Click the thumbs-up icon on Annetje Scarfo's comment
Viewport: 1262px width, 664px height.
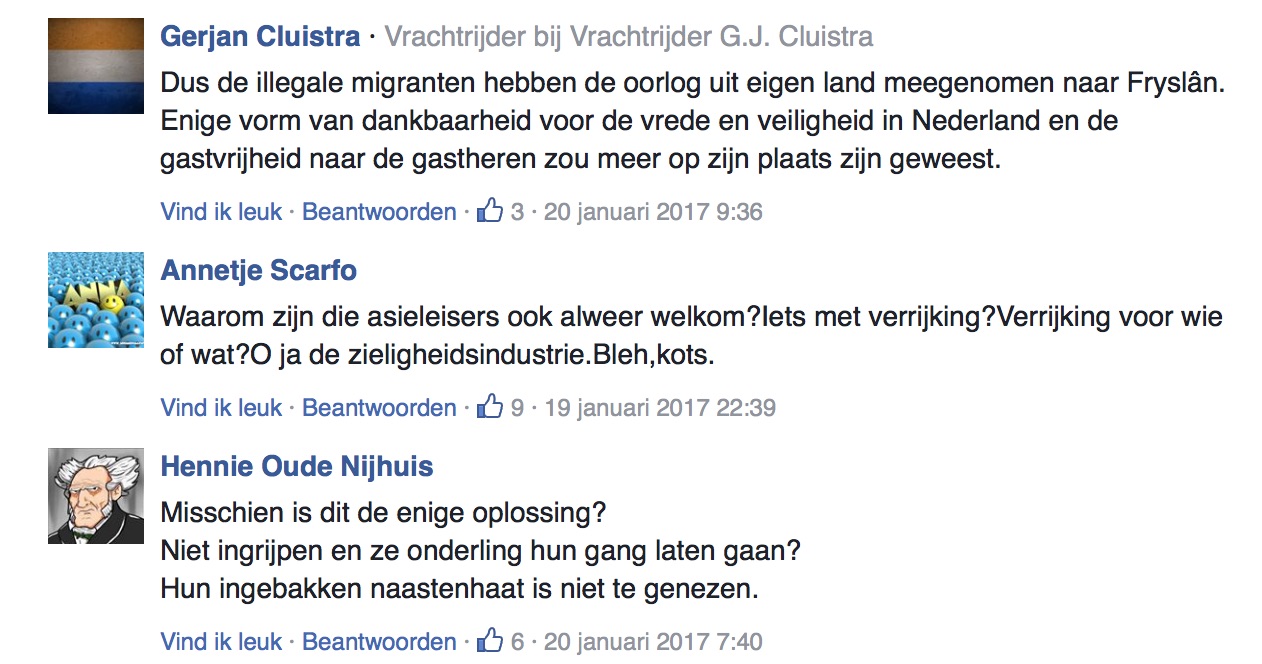coord(490,407)
